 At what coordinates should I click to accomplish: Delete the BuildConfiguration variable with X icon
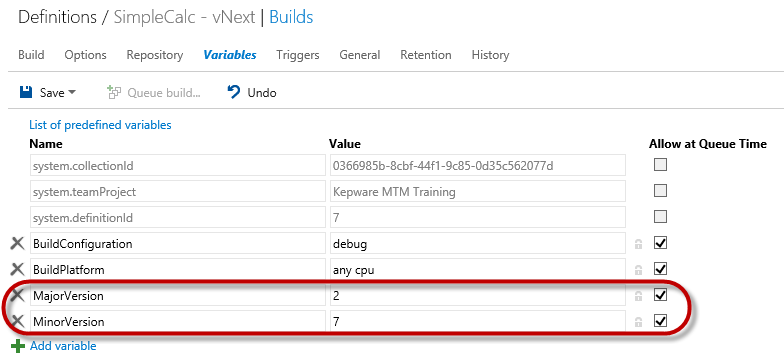pyautogui.click(x=18, y=244)
